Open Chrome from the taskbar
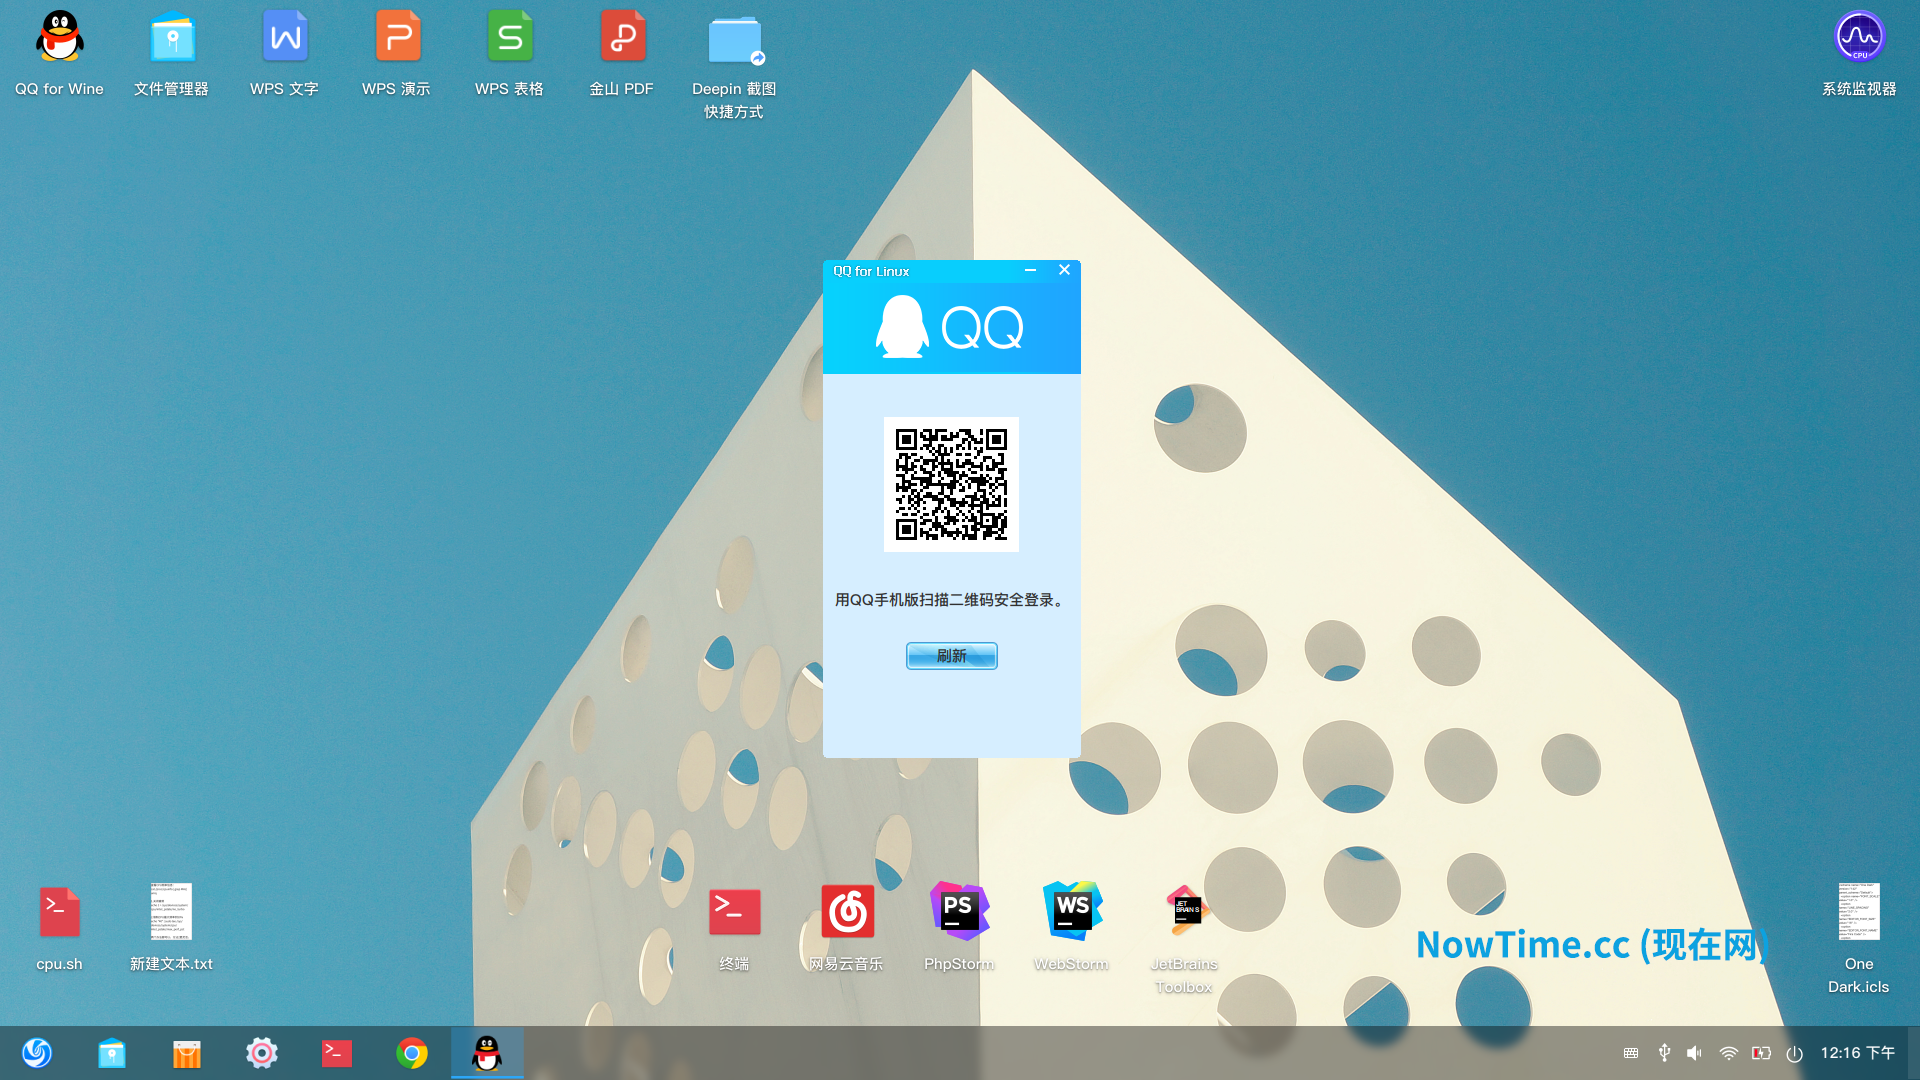 click(x=411, y=1053)
